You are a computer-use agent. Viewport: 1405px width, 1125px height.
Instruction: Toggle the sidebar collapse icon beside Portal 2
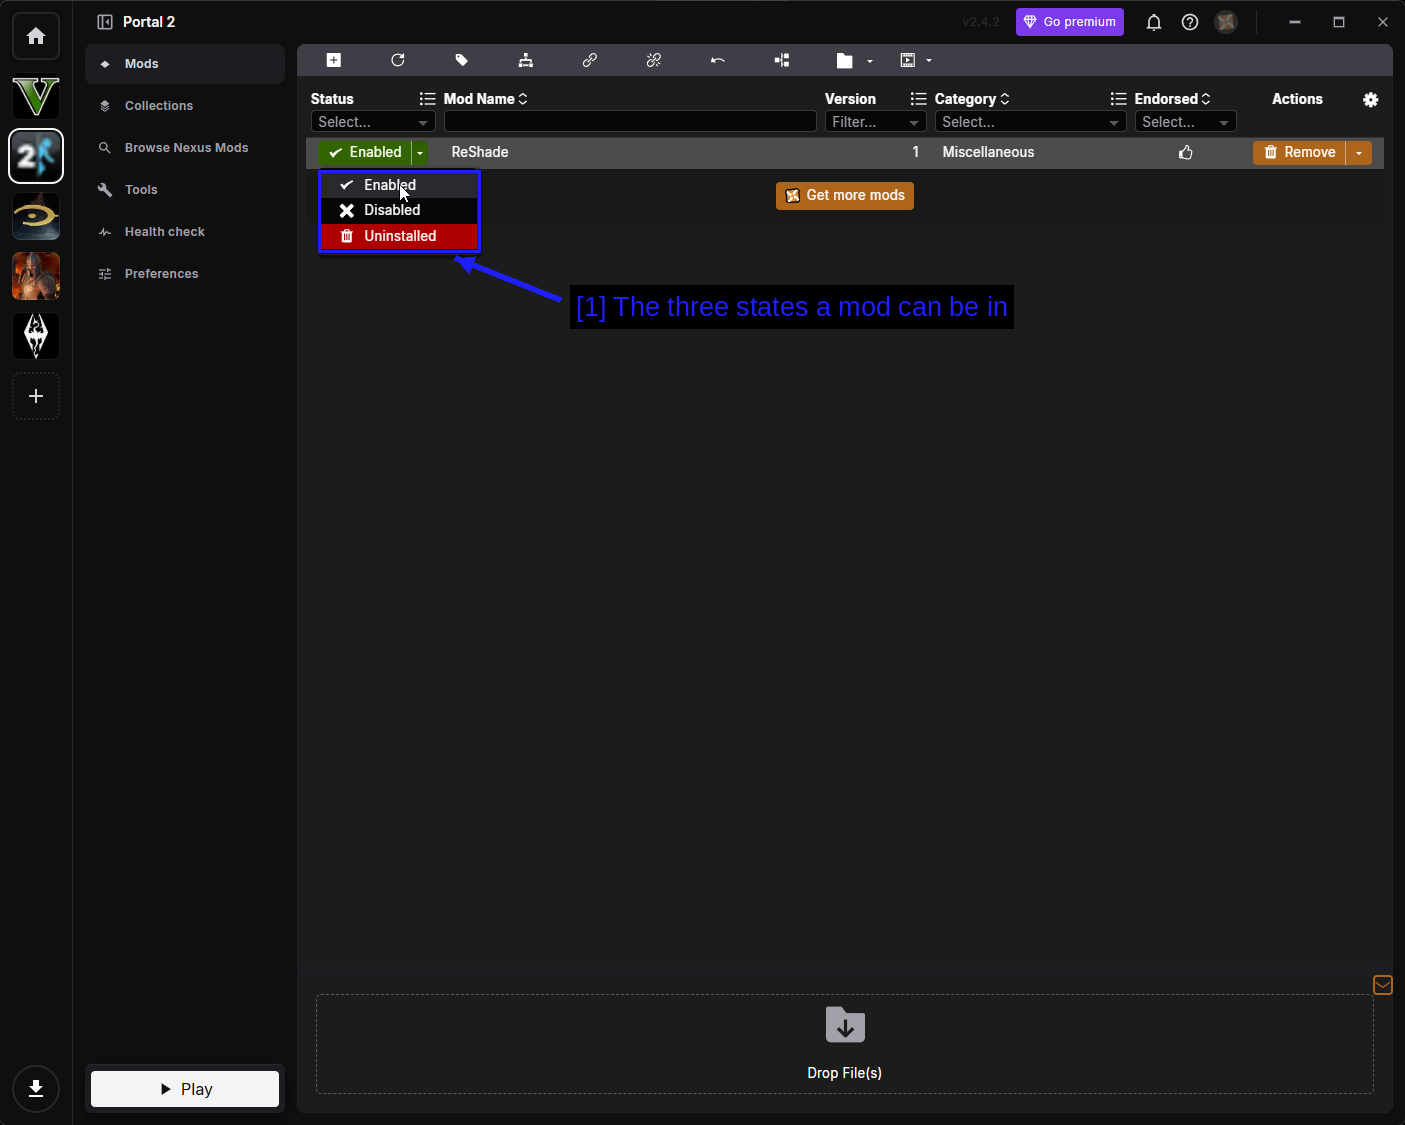(105, 22)
